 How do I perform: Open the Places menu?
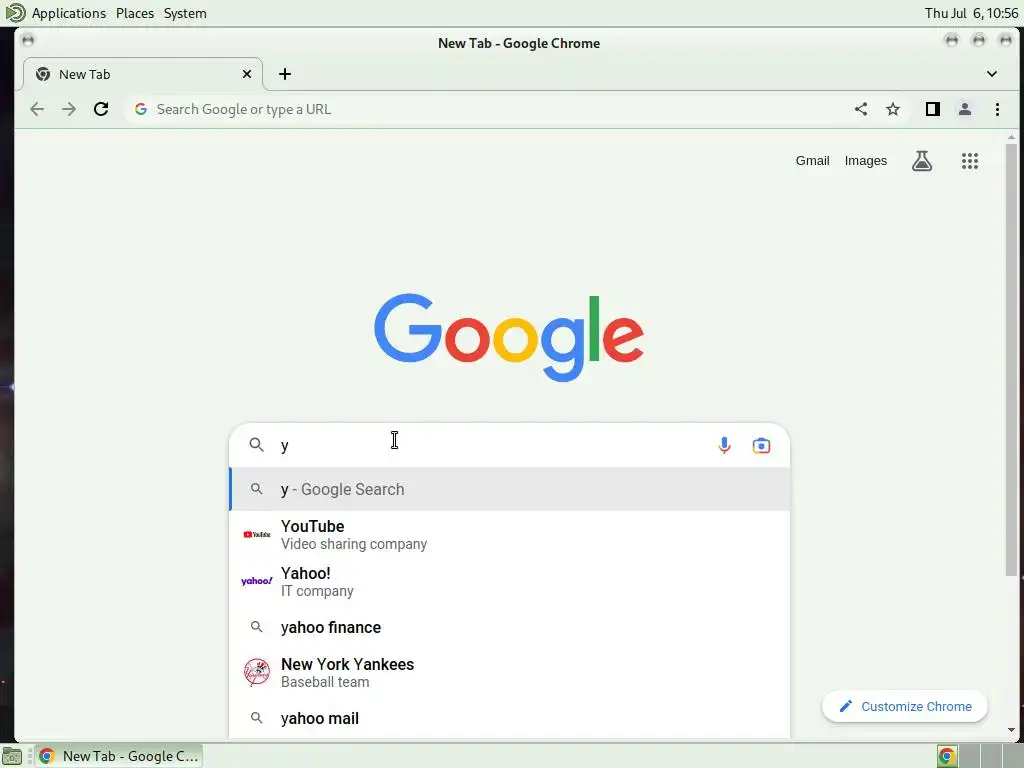coord(135,13)
